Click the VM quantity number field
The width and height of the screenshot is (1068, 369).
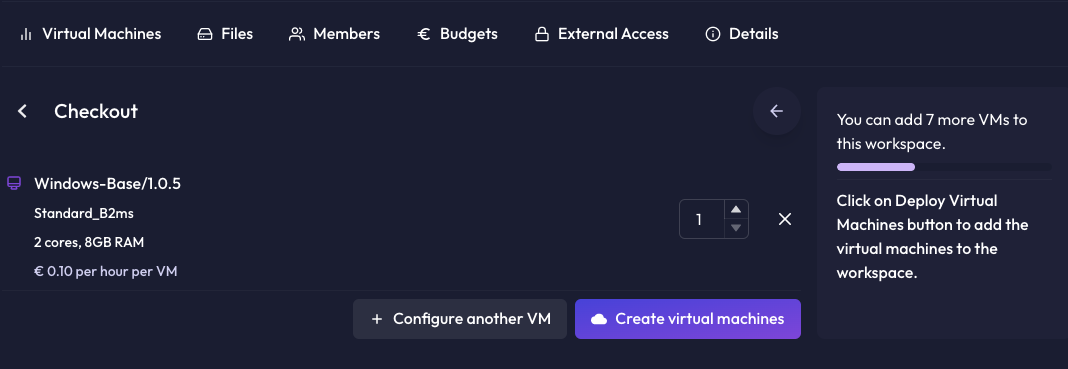pyautogui.click(x=701, y=219)
